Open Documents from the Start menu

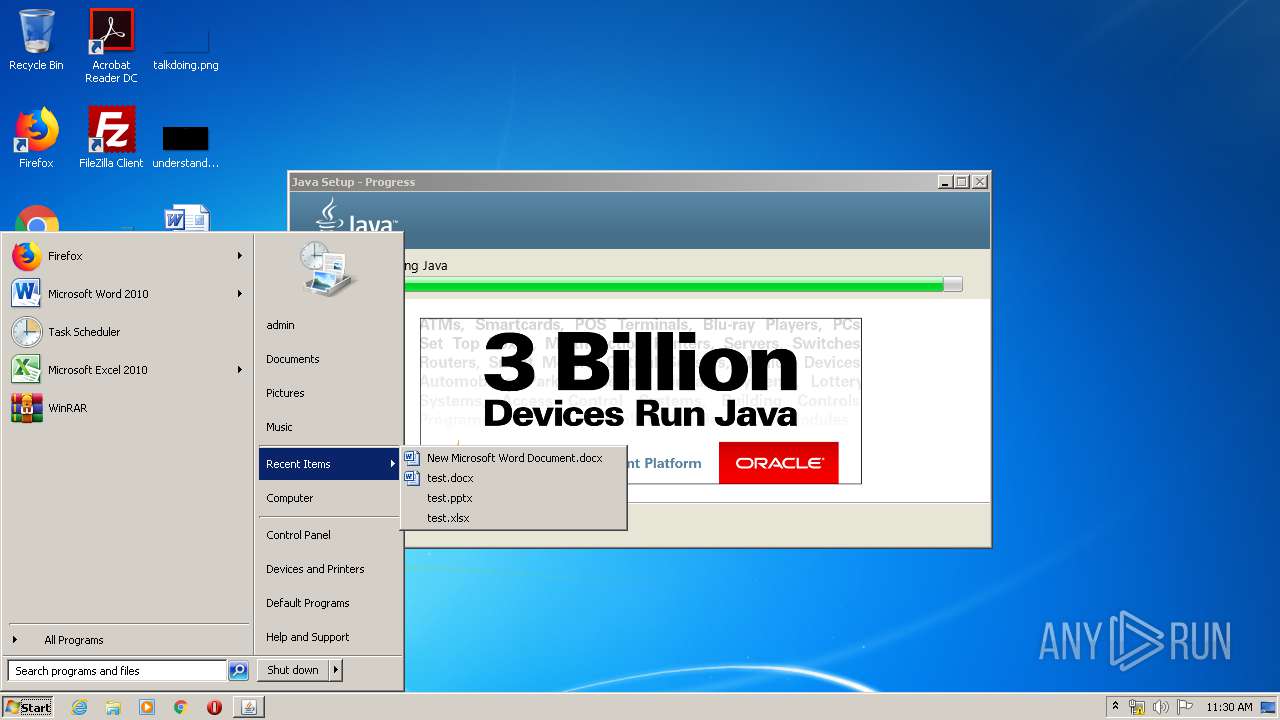tap(329, 359)
